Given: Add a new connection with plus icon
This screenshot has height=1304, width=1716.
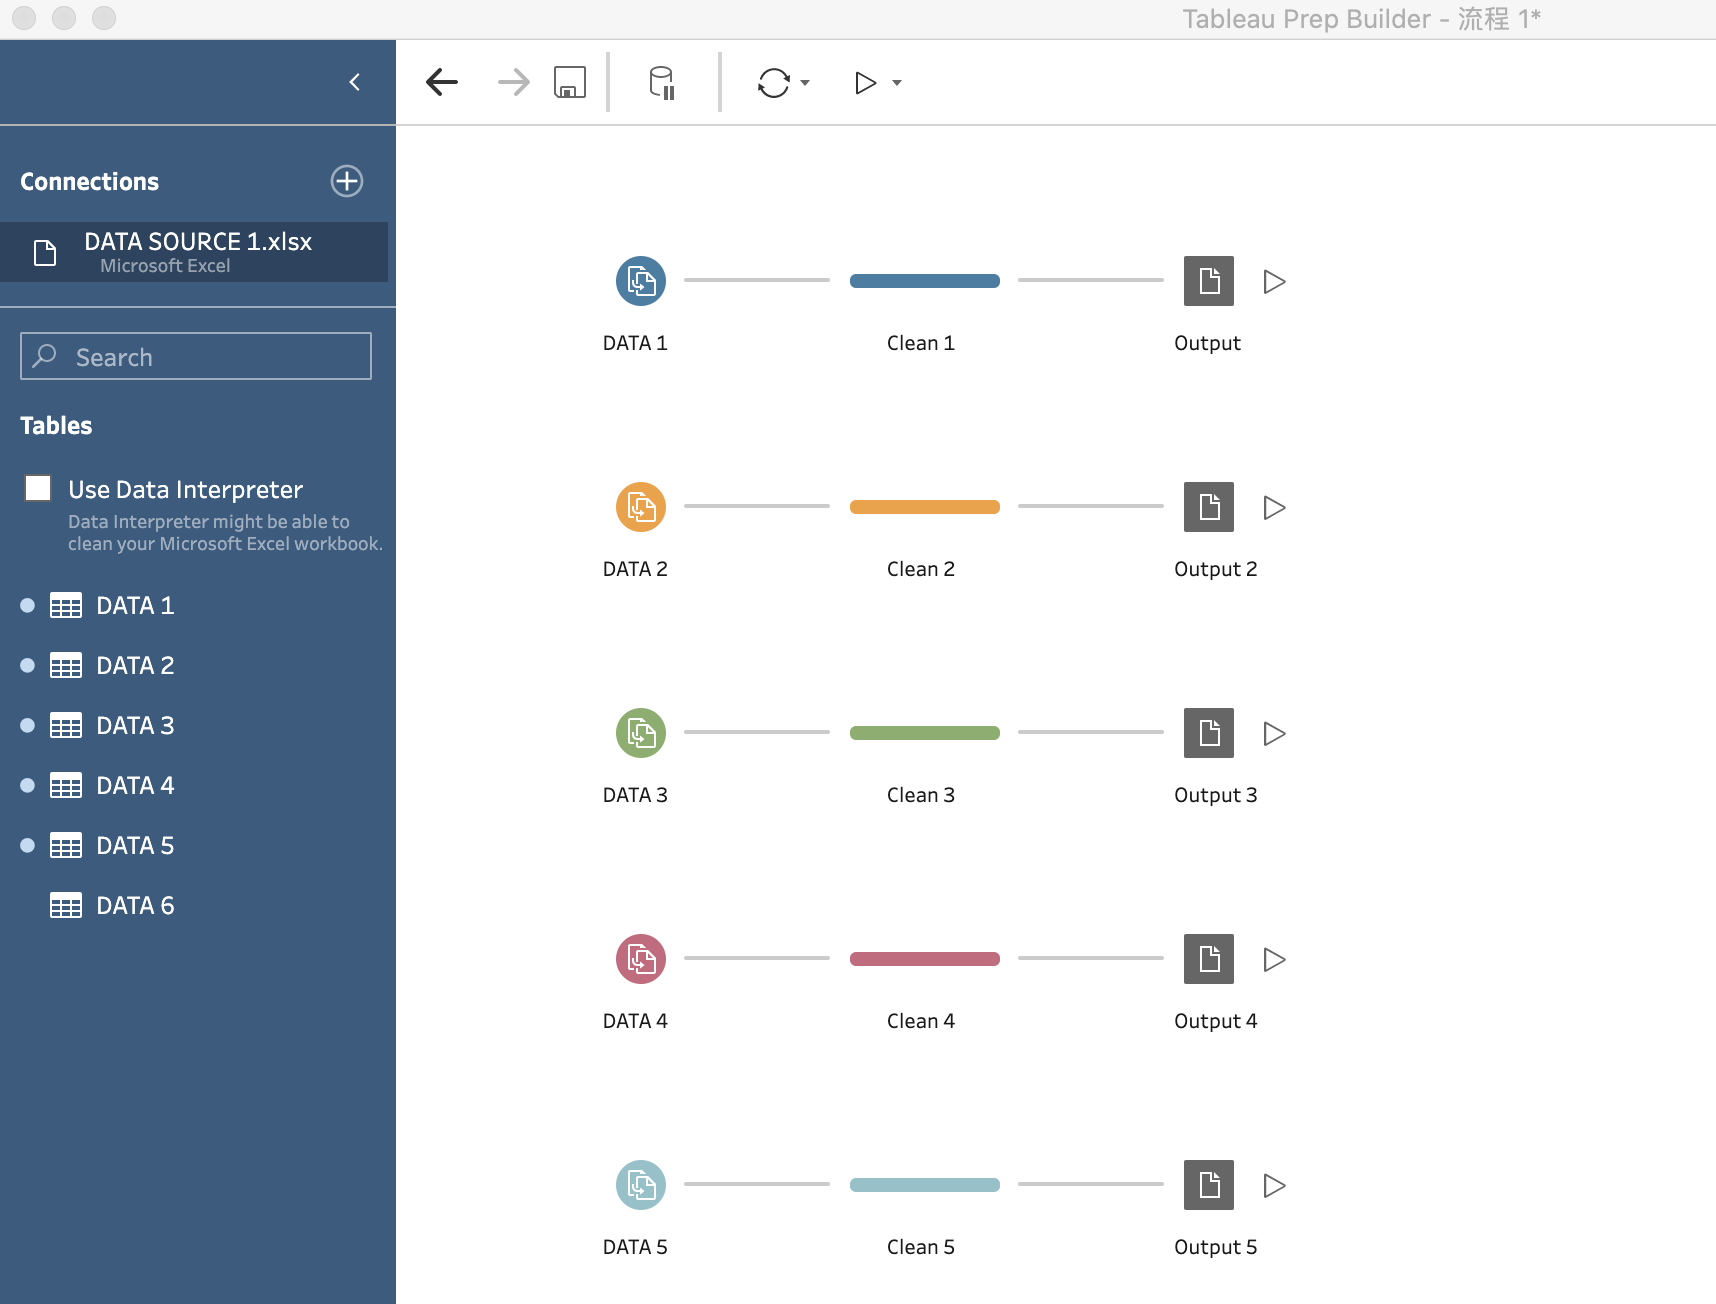Looking at the screenshot, I should click(347, 181).
